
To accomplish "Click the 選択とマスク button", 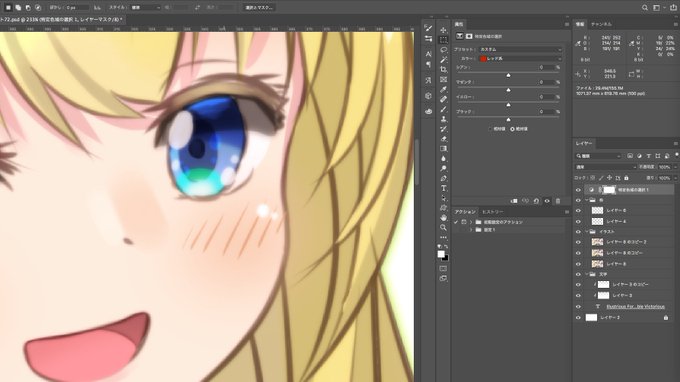I will point(259,7).
